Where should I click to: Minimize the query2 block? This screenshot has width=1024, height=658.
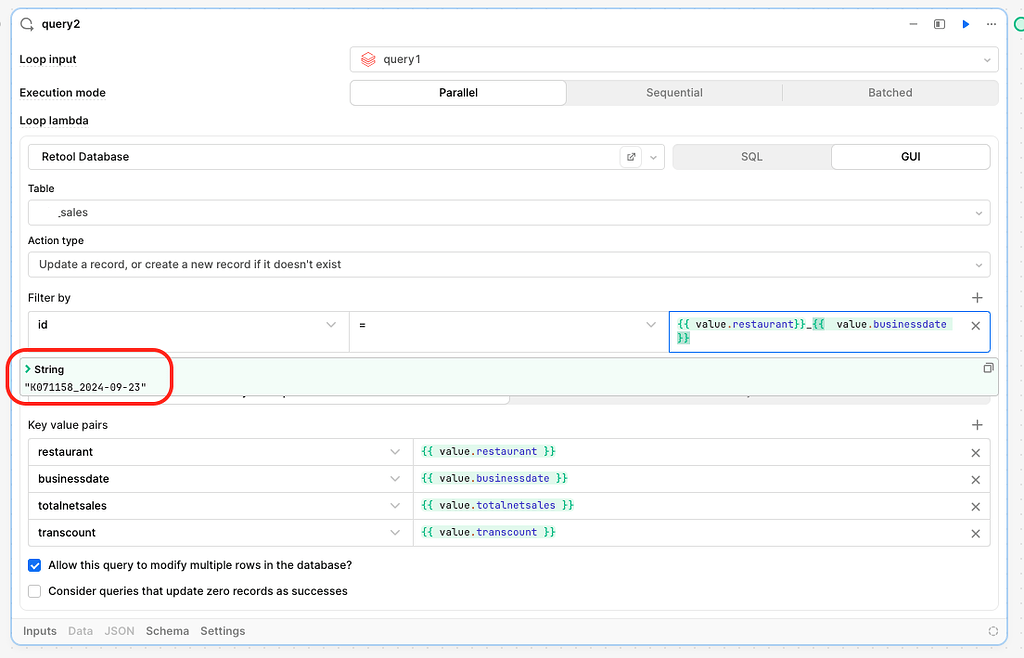tap(913, 24)
